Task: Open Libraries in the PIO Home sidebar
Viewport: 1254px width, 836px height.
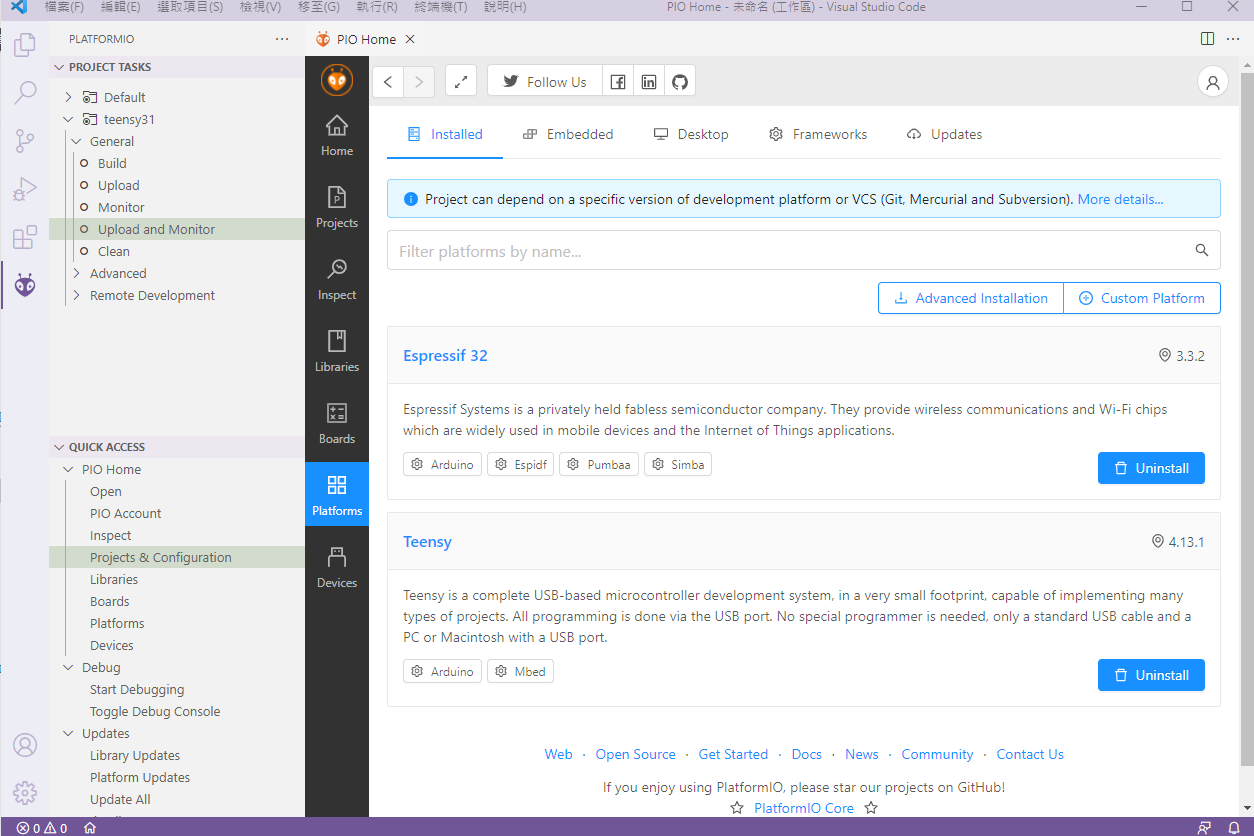Action: click(x=337, y=352)
